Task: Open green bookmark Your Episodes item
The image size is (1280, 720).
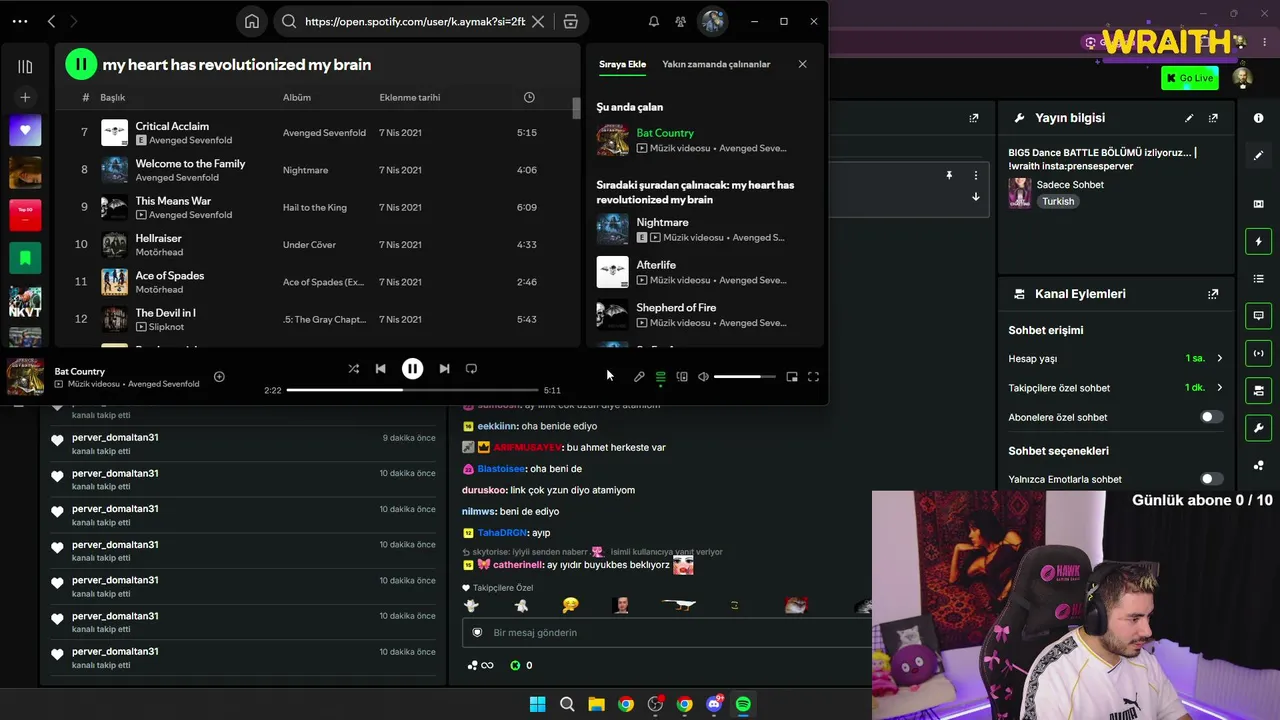Action: pos(25,258)
